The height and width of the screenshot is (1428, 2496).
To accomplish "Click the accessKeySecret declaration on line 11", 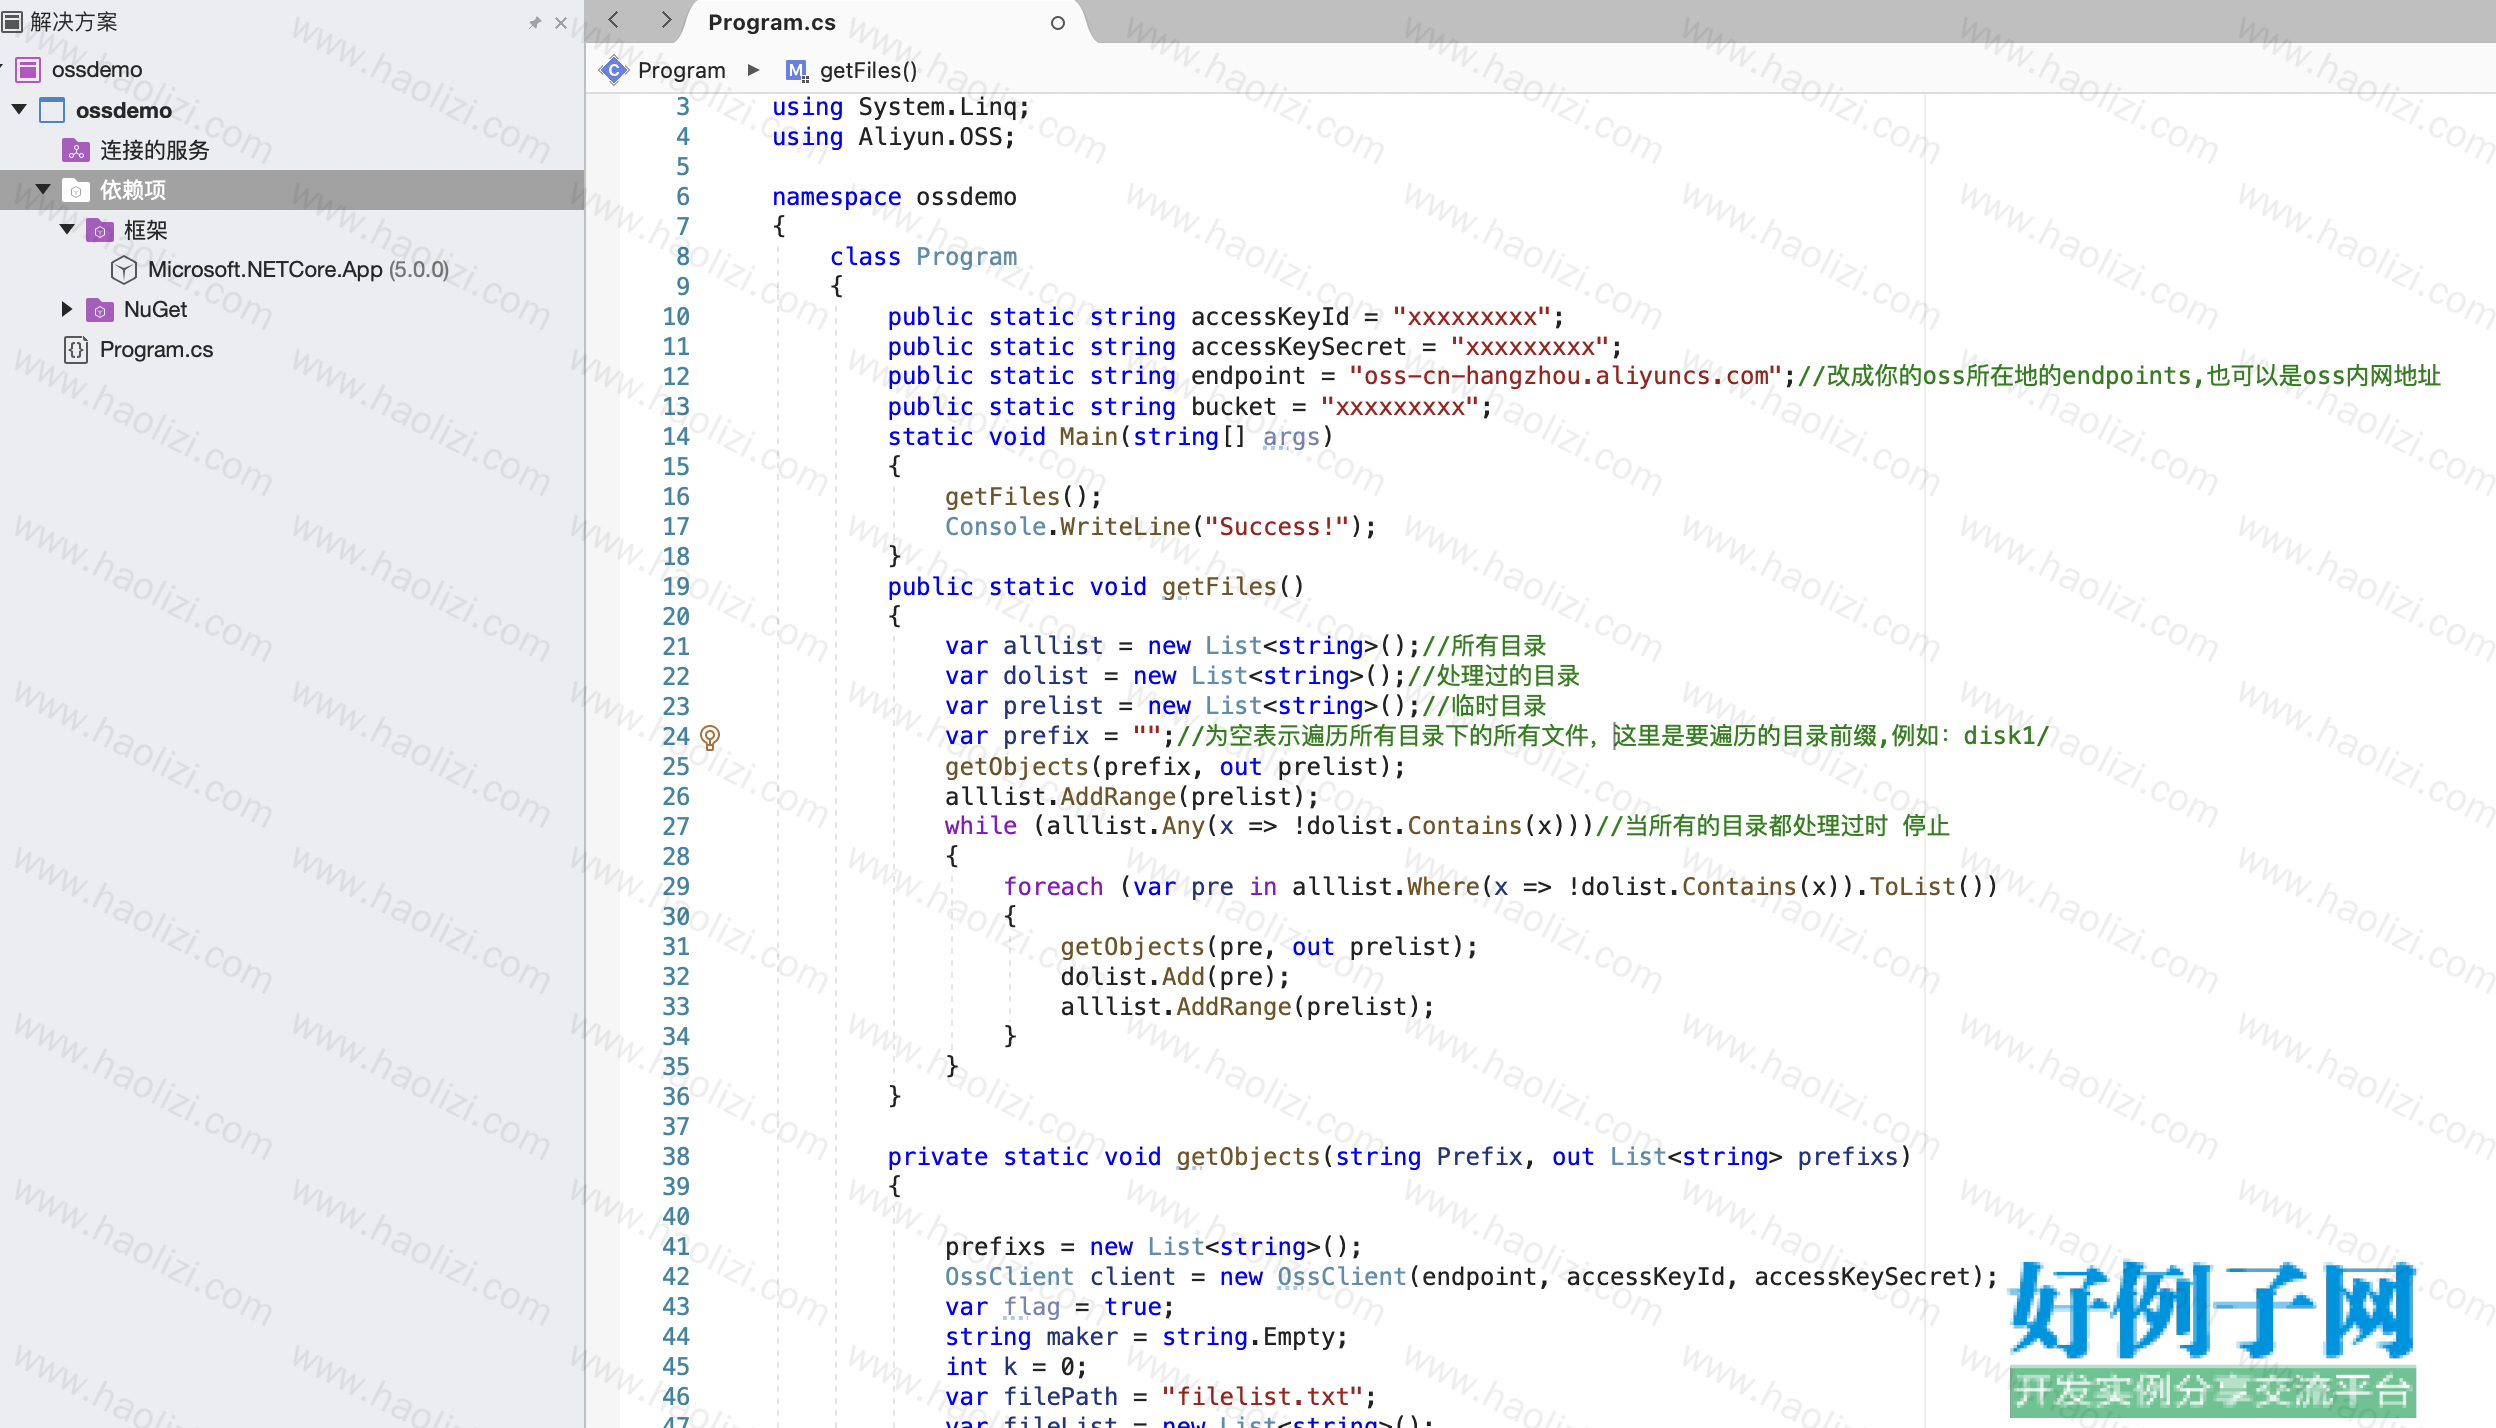I will pyautogui.click(x=1255, y=347).
